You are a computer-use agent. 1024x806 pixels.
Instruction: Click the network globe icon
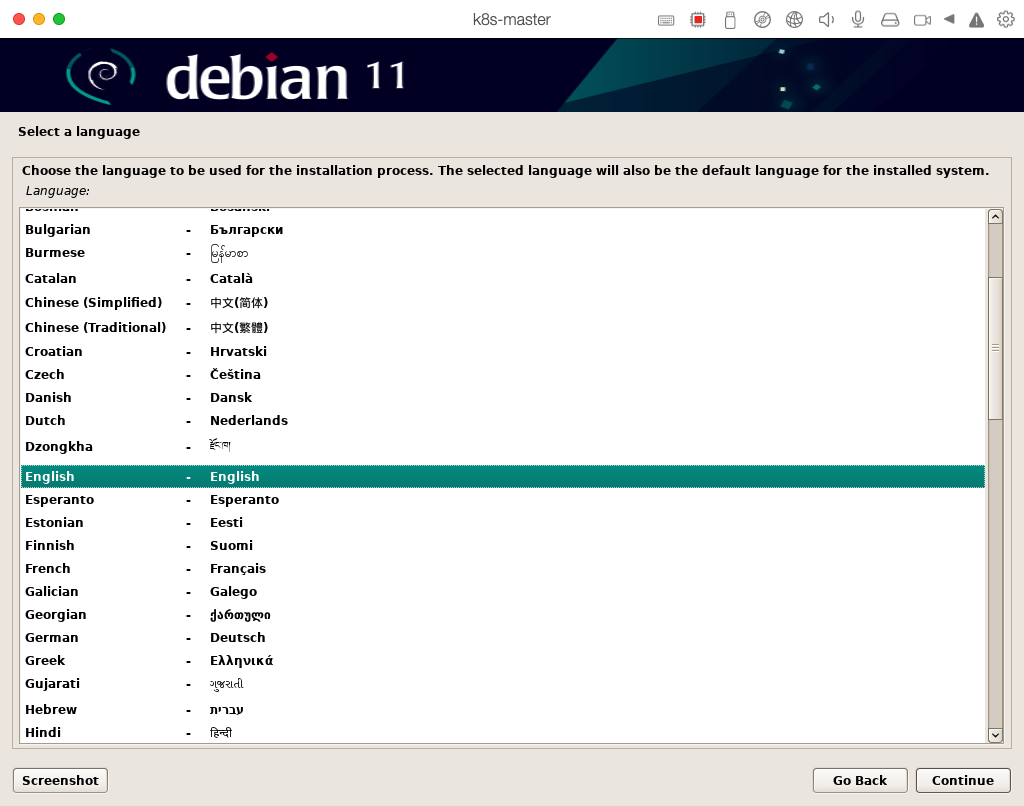[794, 20]
